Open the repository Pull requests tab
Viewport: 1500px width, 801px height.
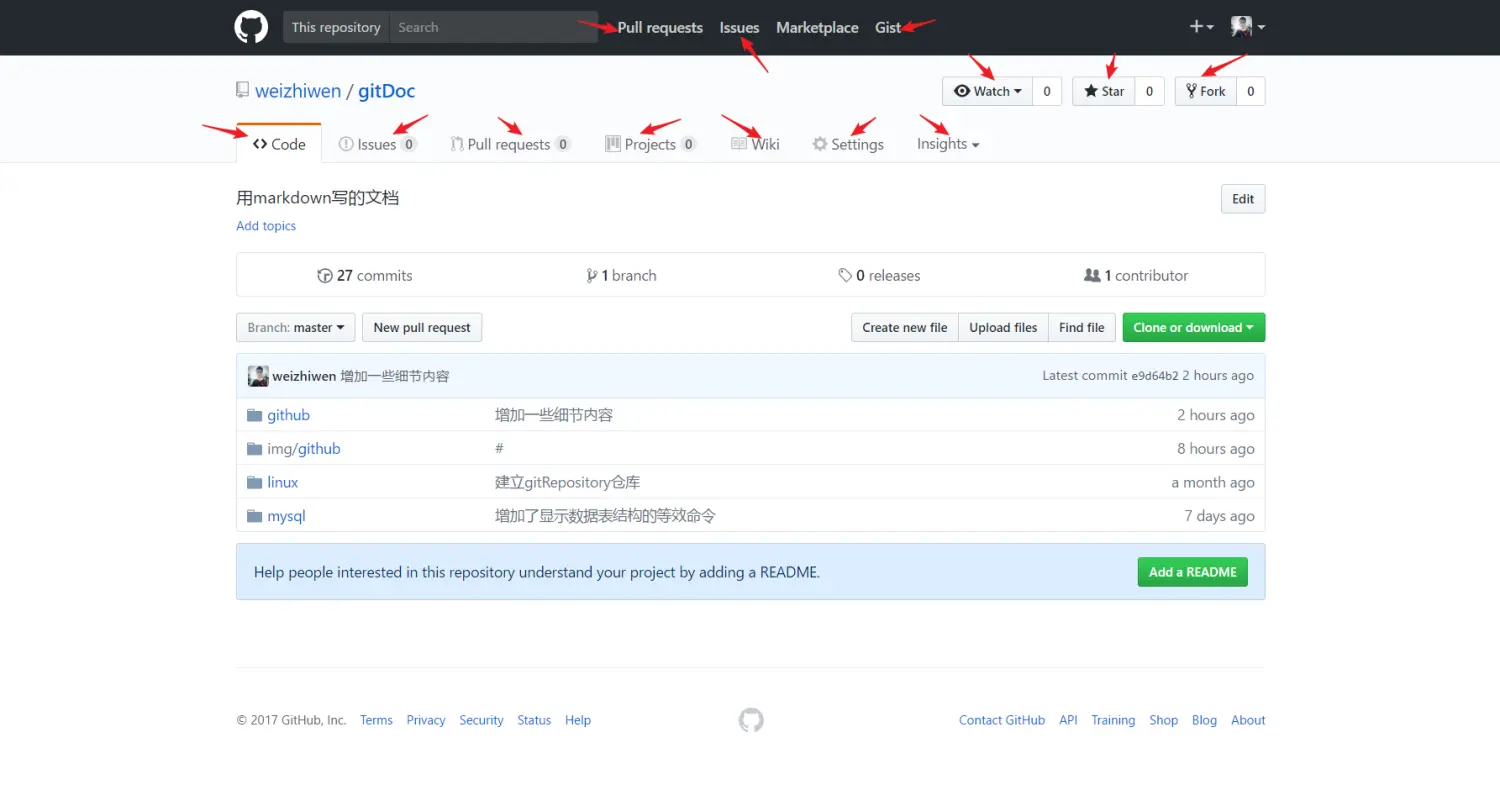coord(510,144)
